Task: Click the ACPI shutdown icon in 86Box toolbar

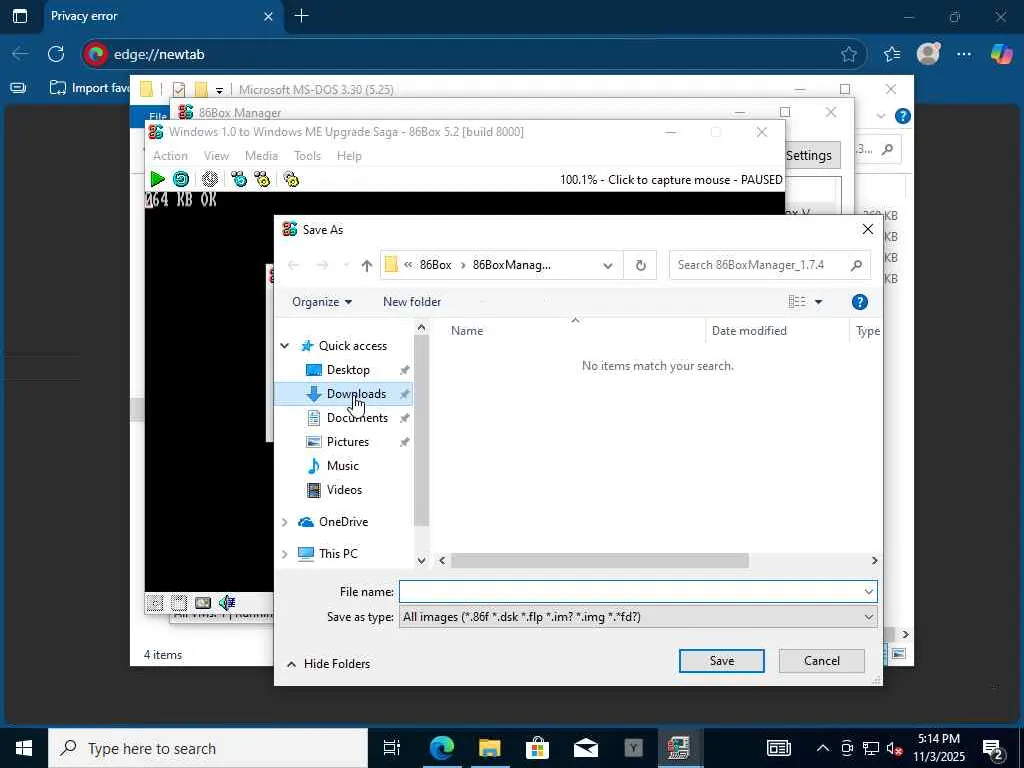Action: pos(210,179)
